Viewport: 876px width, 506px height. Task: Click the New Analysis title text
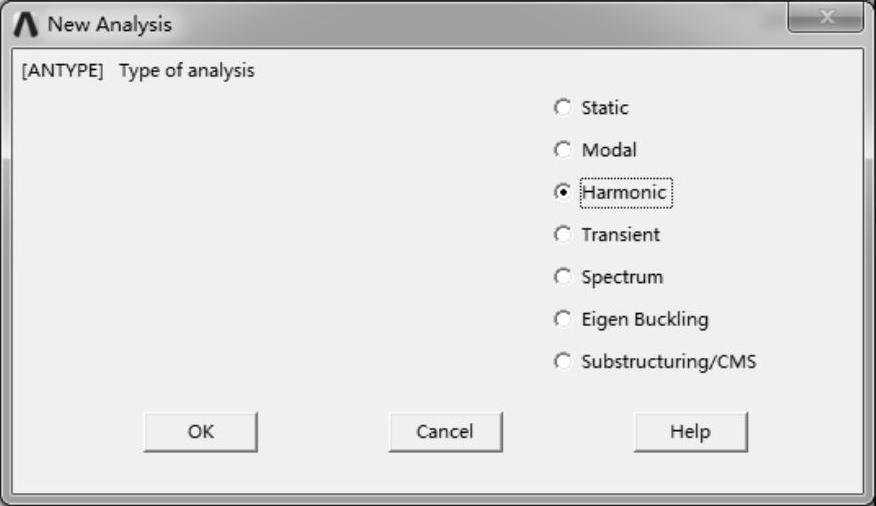tap(110, 24)
